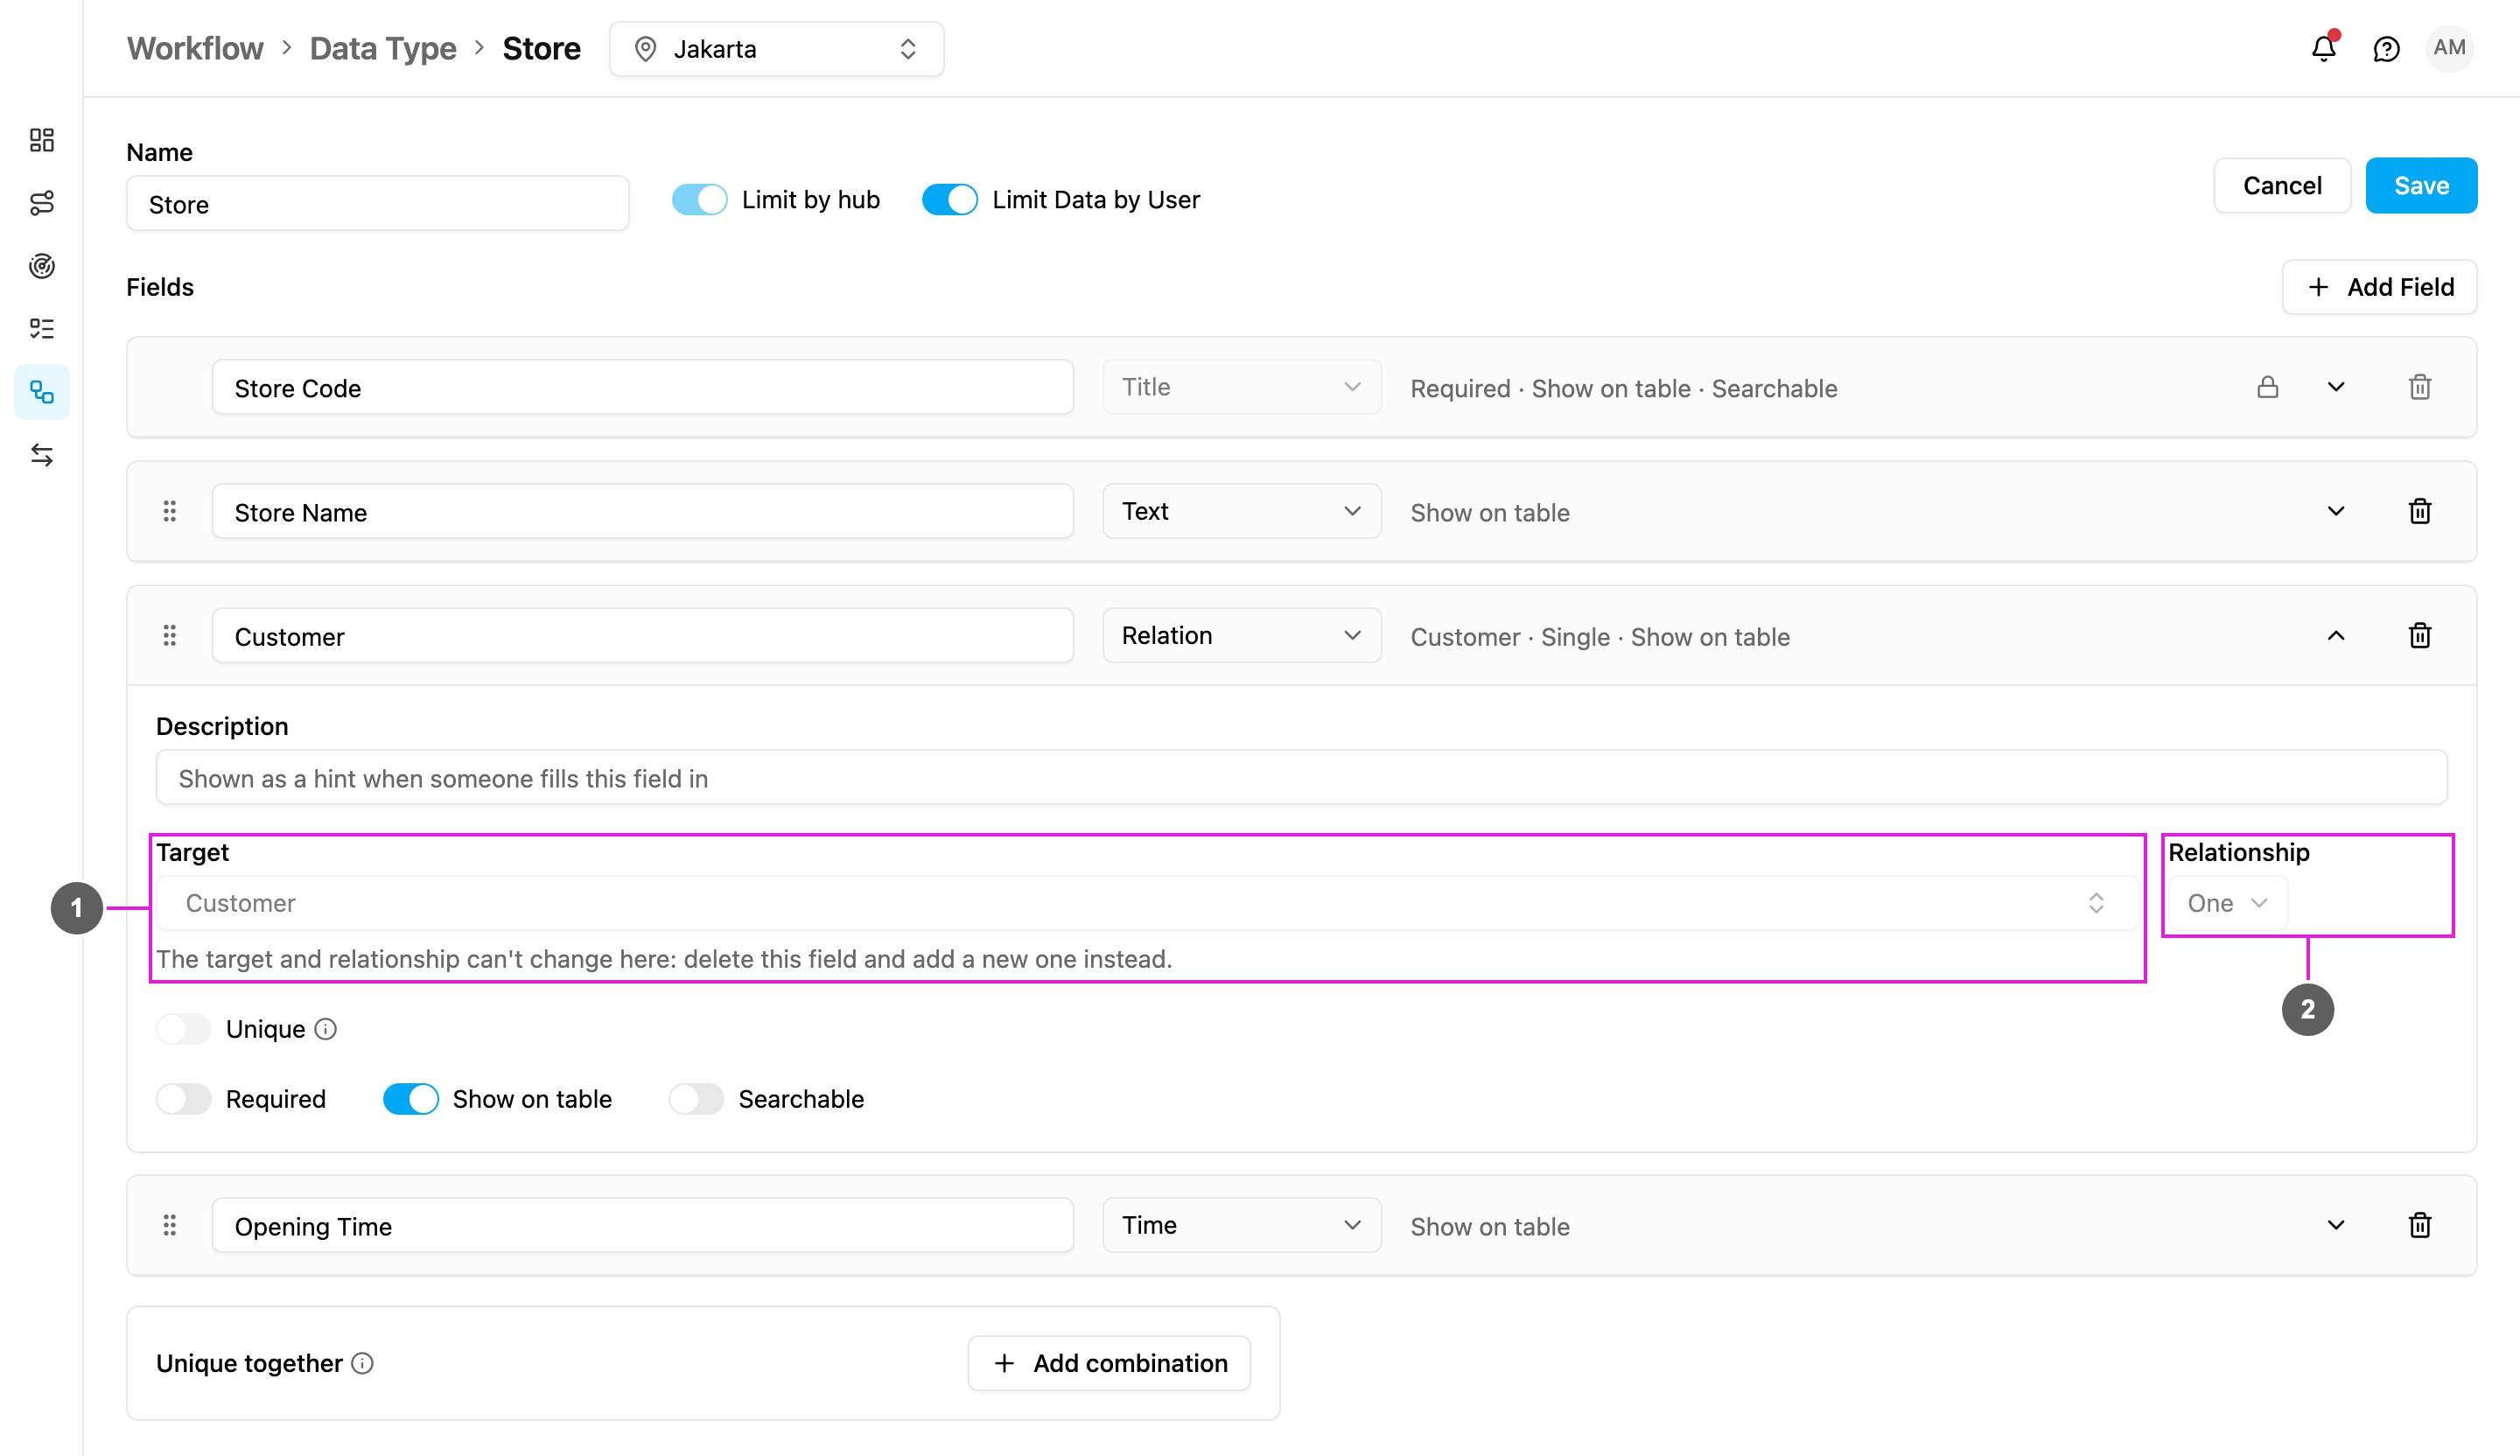Open the radar target icon in sidebar
Viewport: 2520px width, 1456px height.
(x=42, y=266)
